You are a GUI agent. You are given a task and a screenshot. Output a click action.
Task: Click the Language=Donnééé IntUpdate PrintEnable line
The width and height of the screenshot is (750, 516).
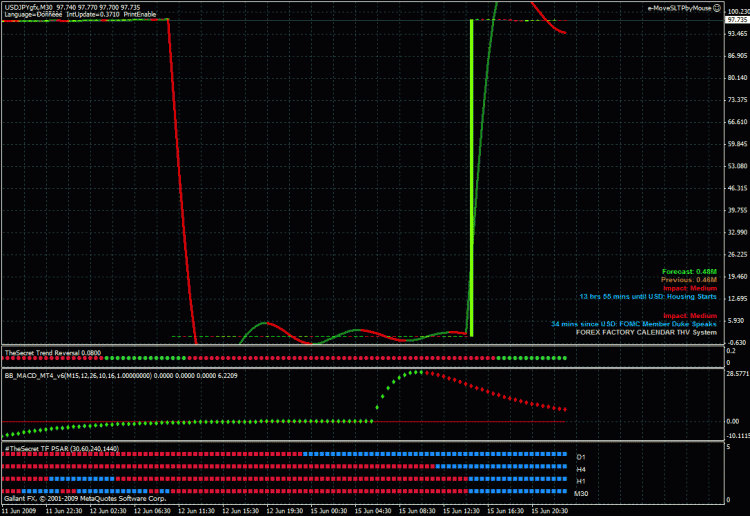pyautogui.click(x=80, y=15)
